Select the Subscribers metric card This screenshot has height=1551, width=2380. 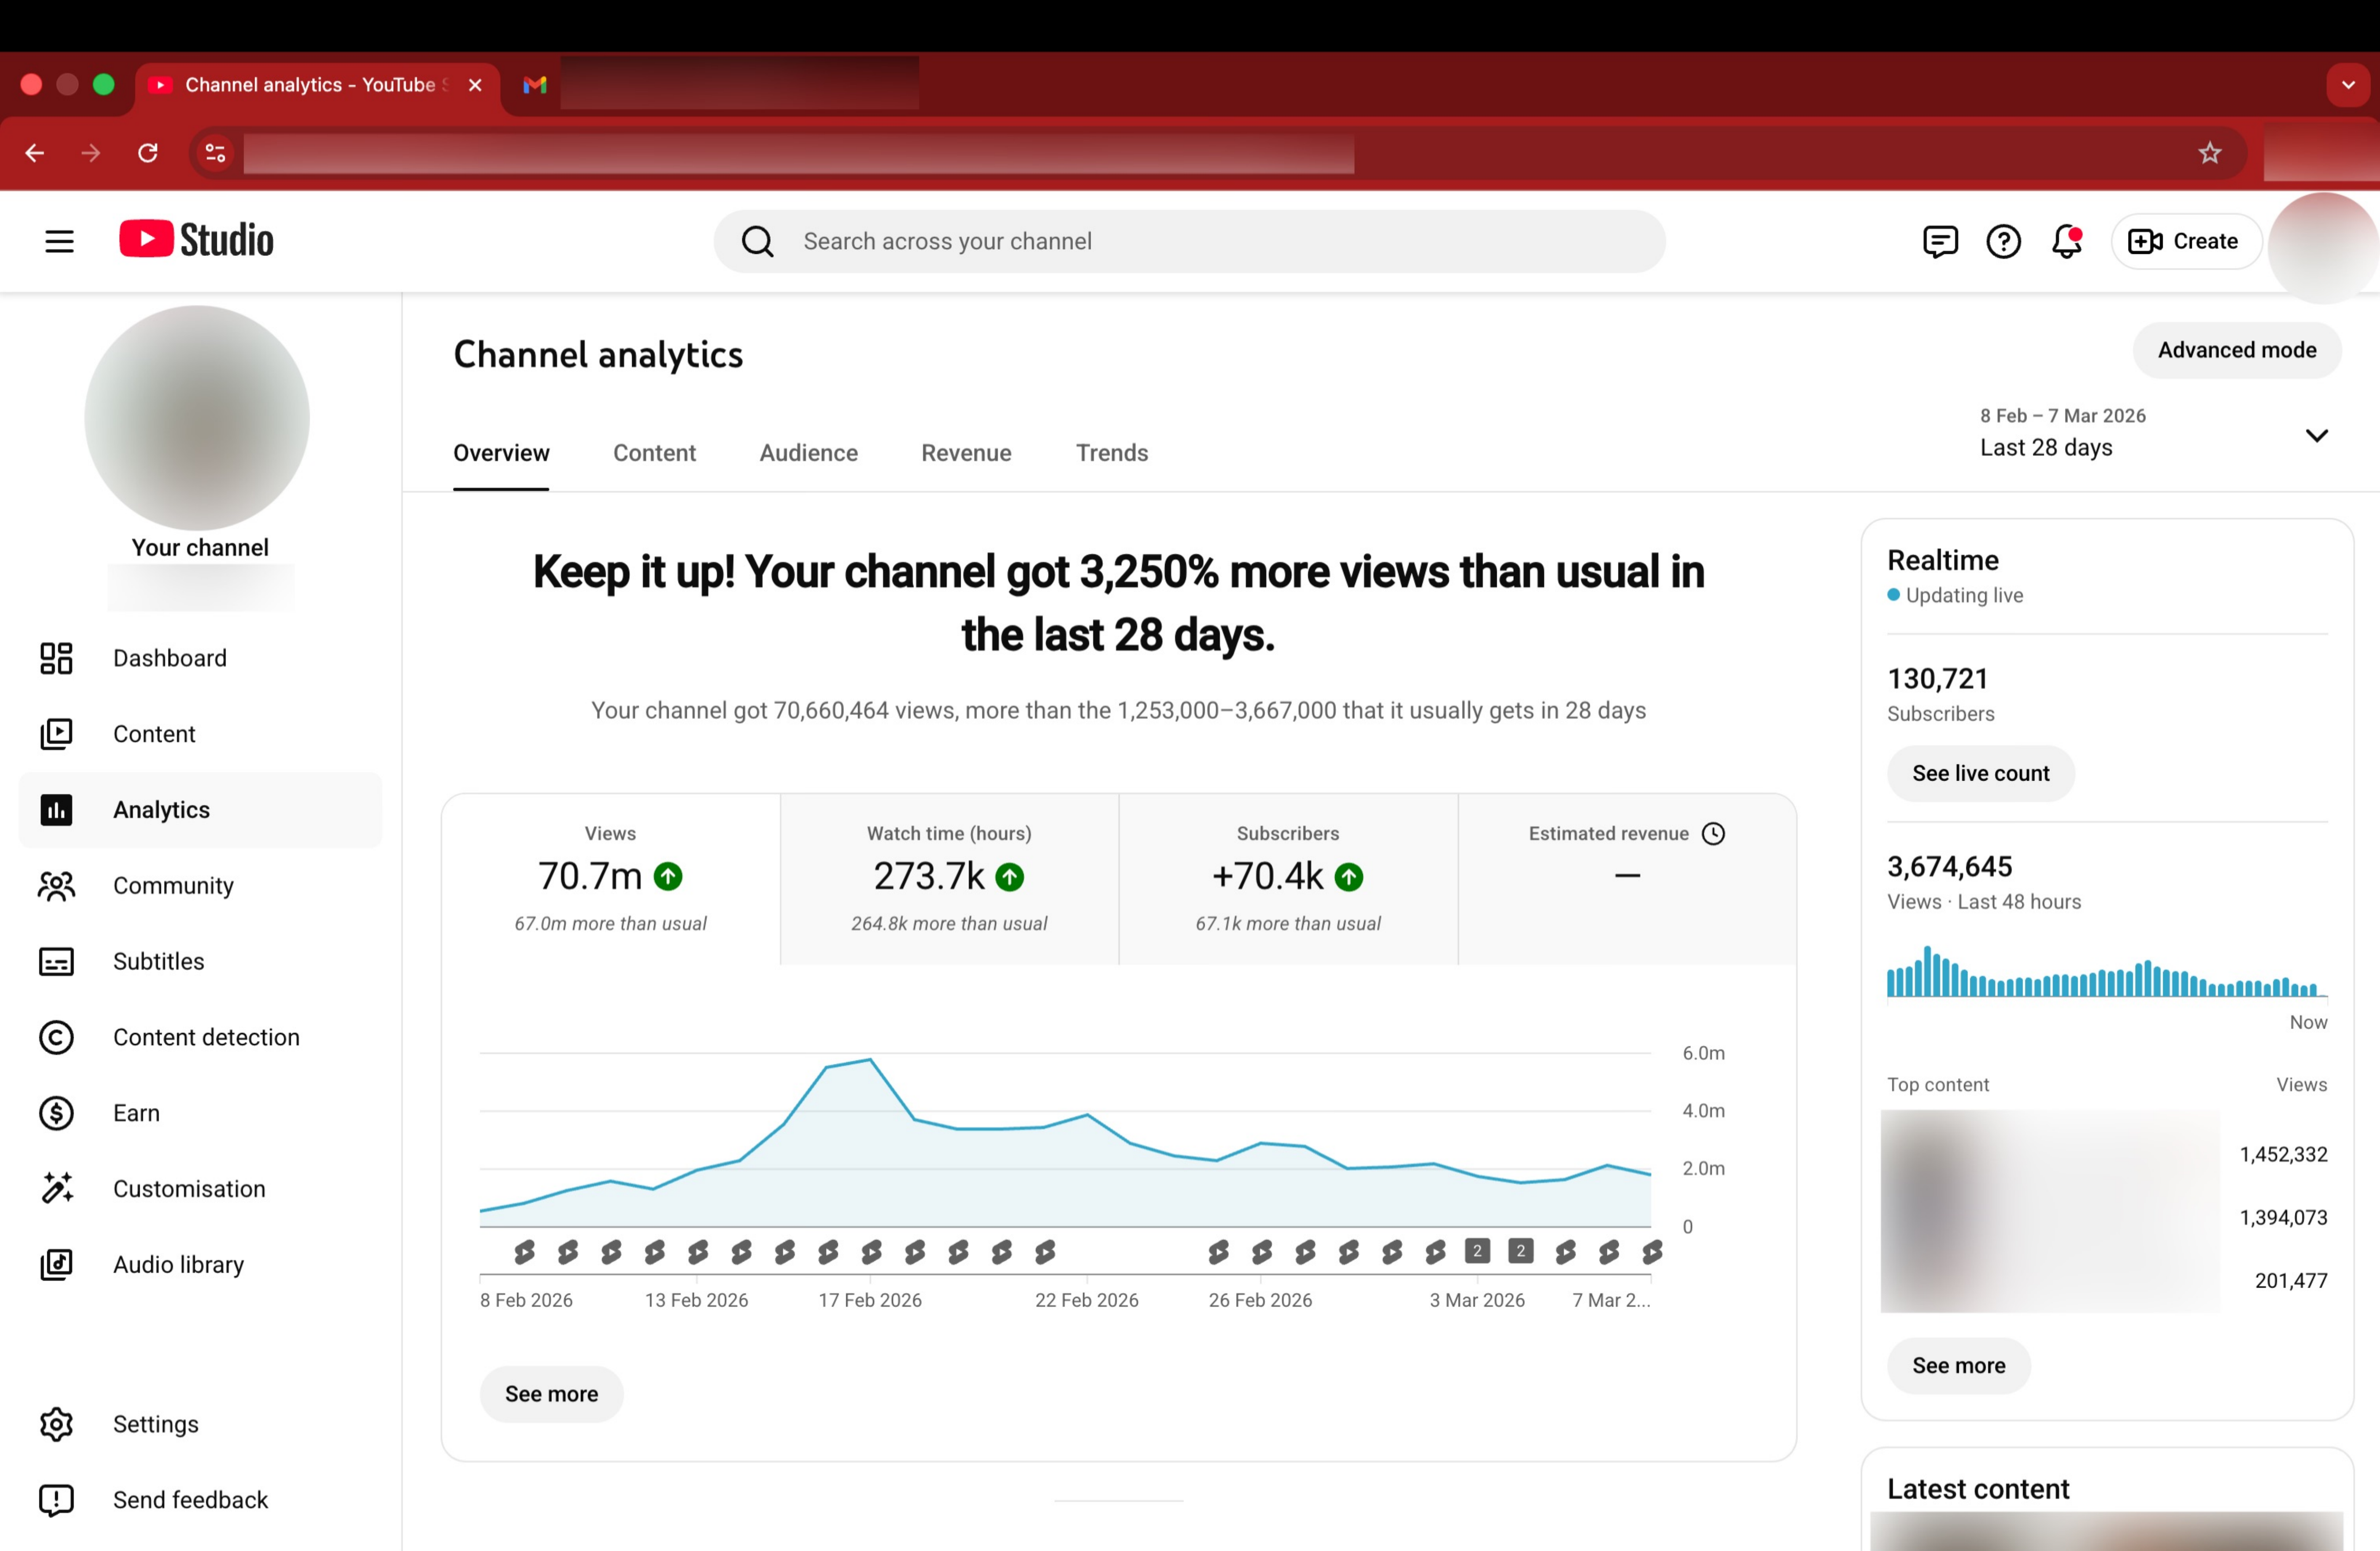[x=1288, y=879]
